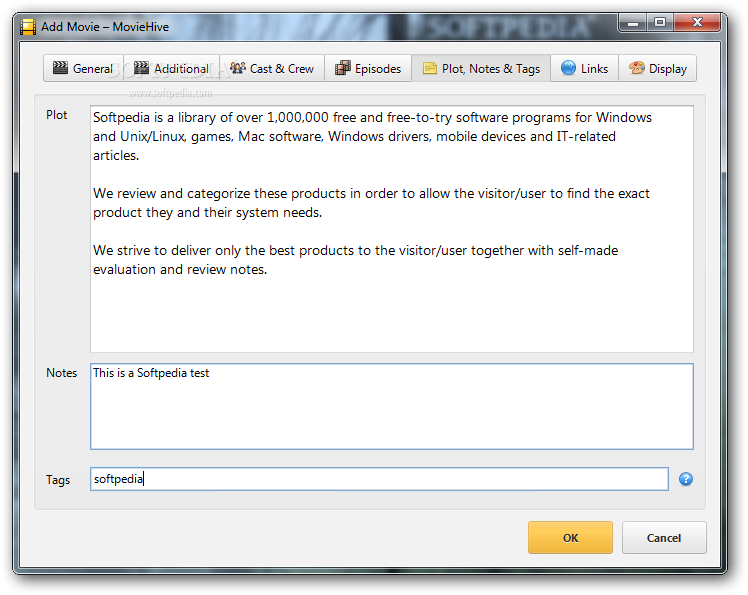
Task: Maximize the Add Movie window
Action: click(660, 22)
